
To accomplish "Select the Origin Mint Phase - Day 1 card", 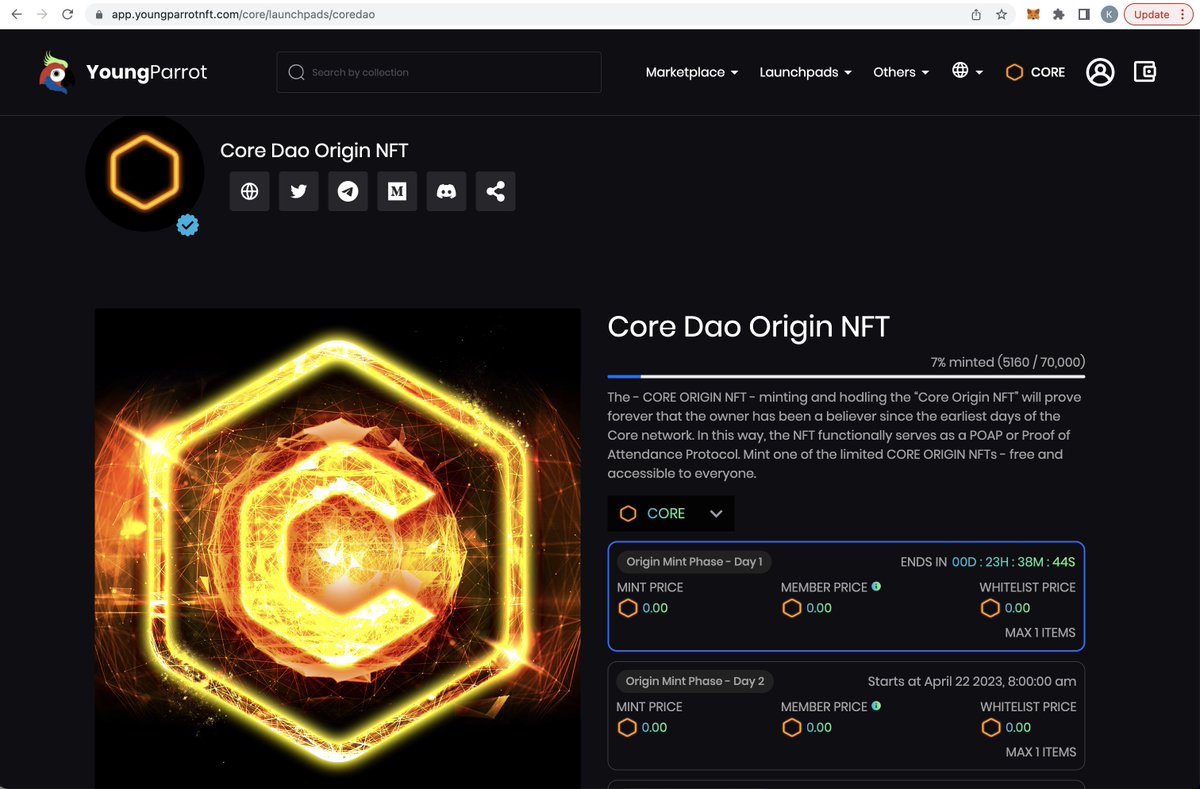I will (846, 597).
